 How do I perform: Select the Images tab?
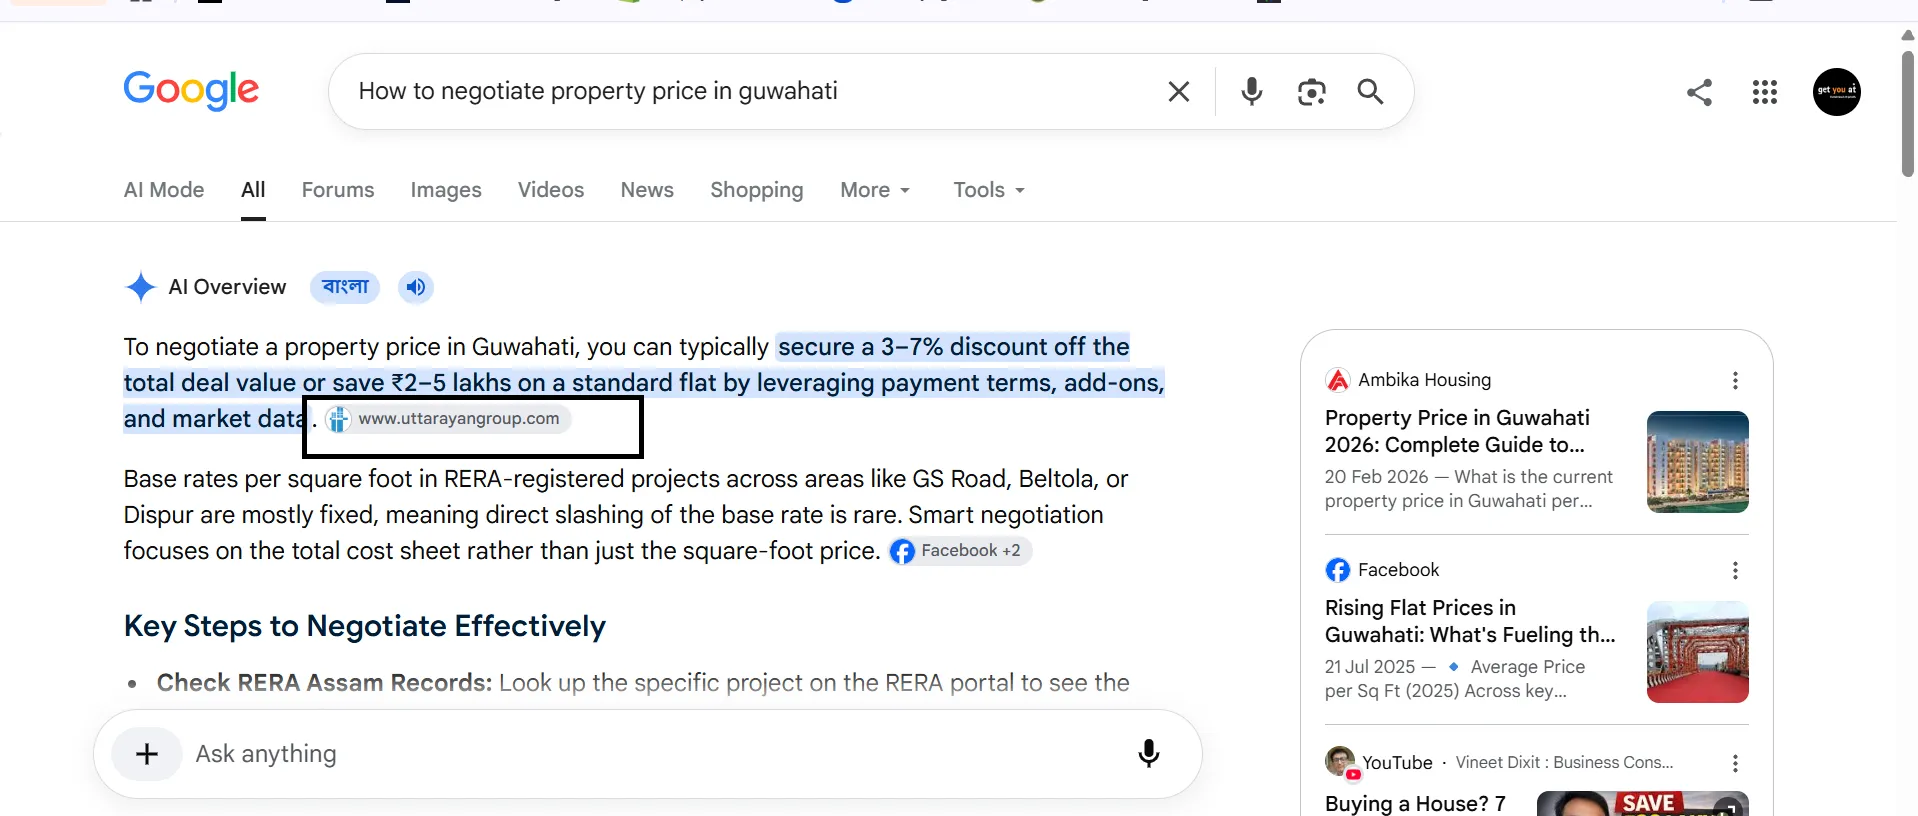point(446,190)
